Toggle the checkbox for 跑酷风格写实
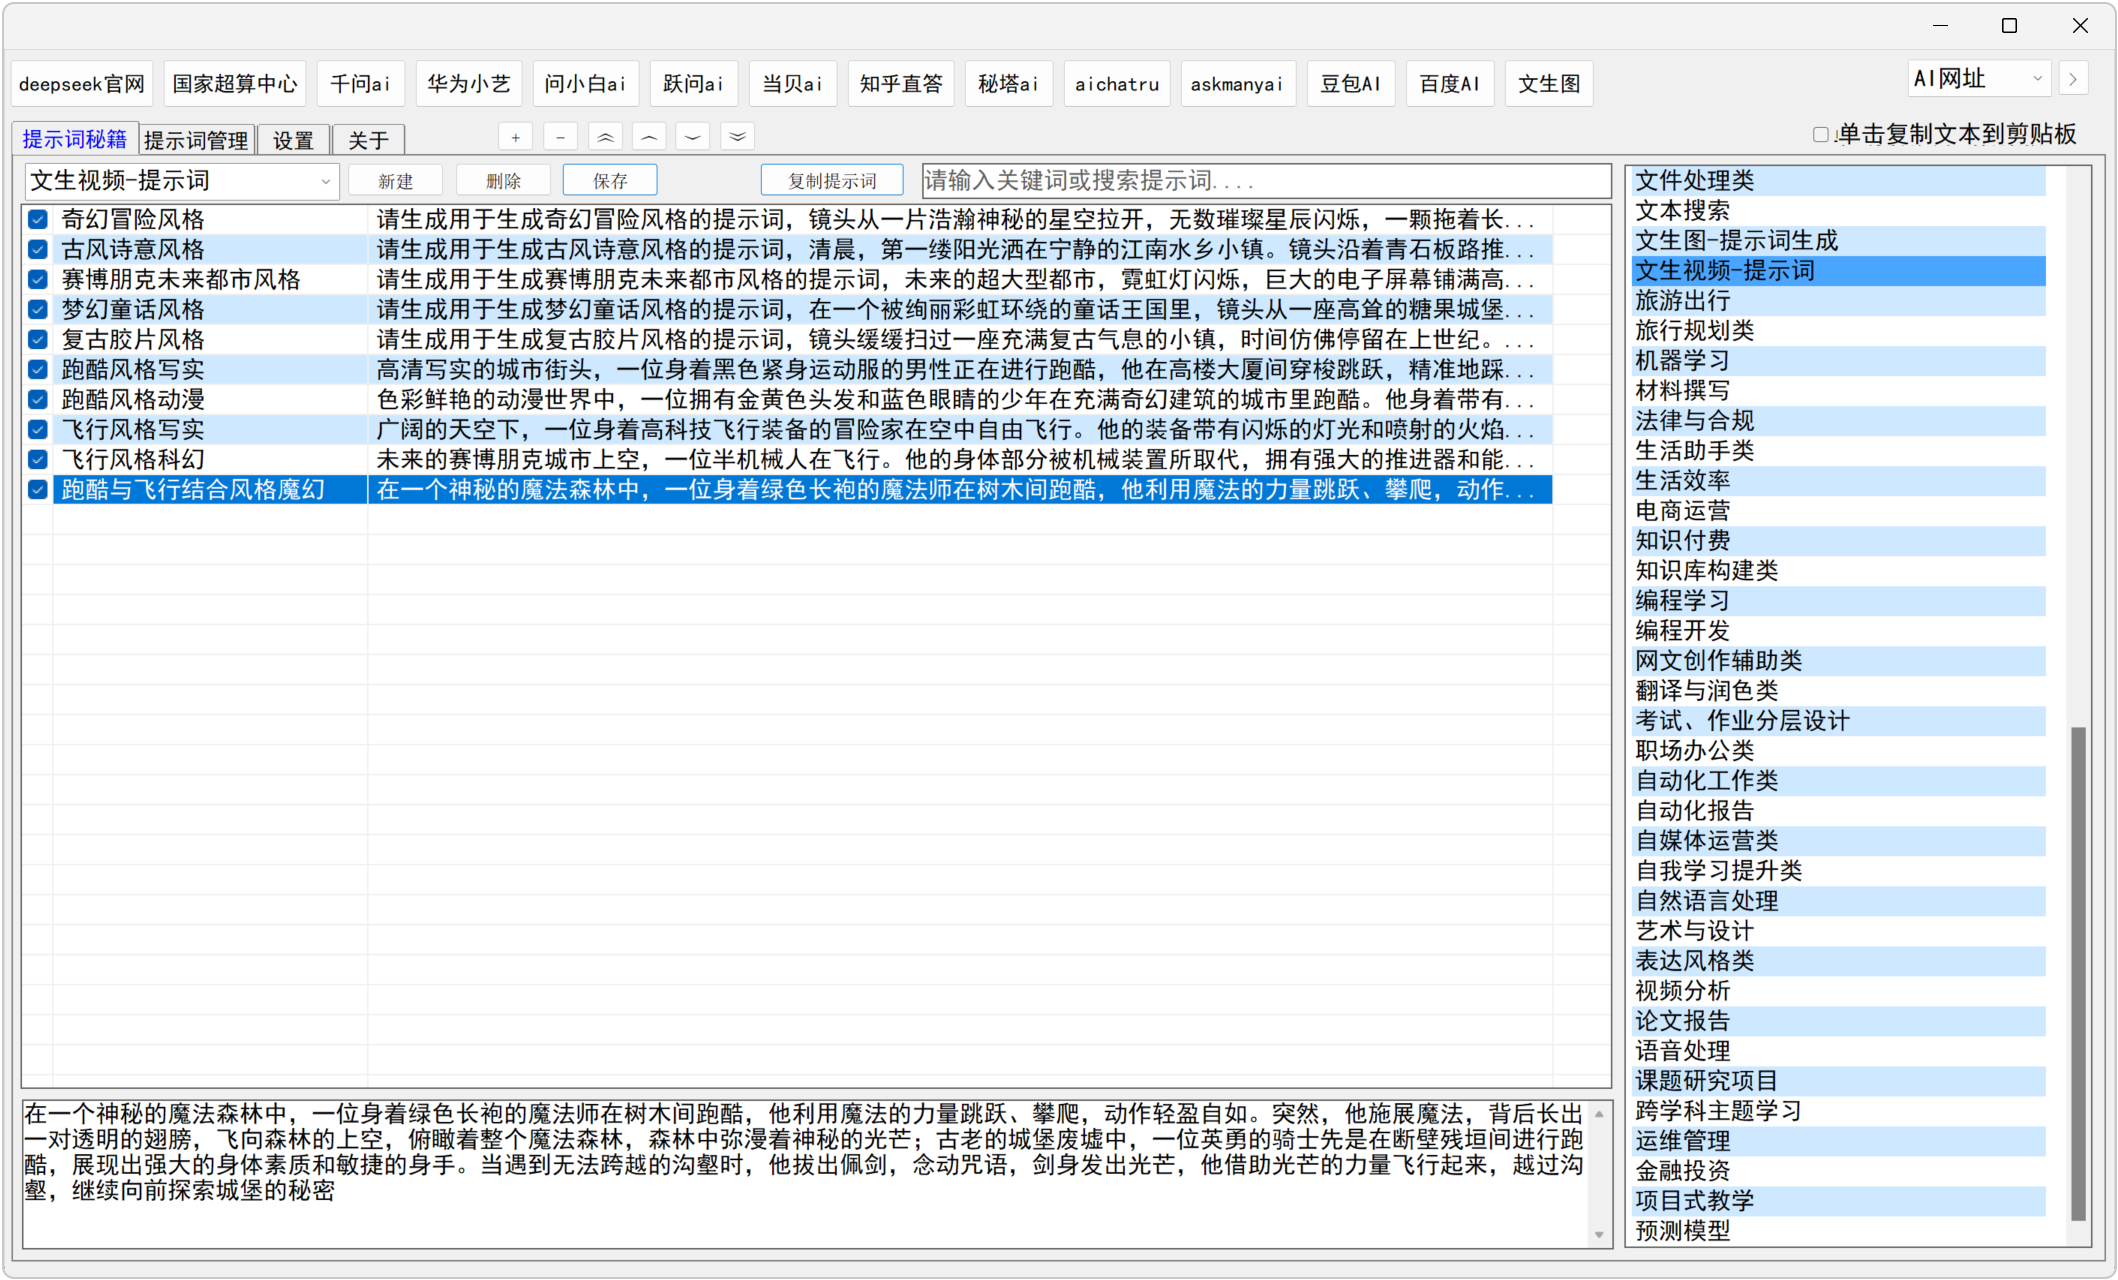 38,369
